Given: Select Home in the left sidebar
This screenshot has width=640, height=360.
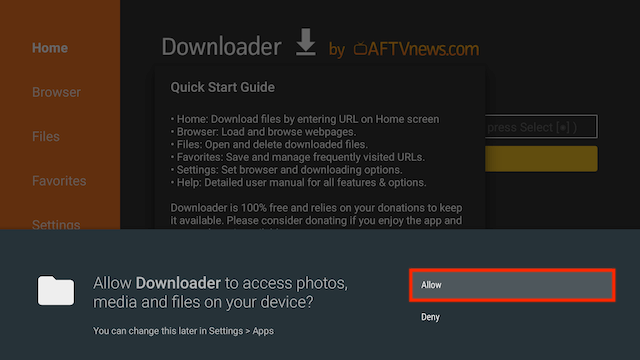Looking at the screenshot, I should click(50, 48).
